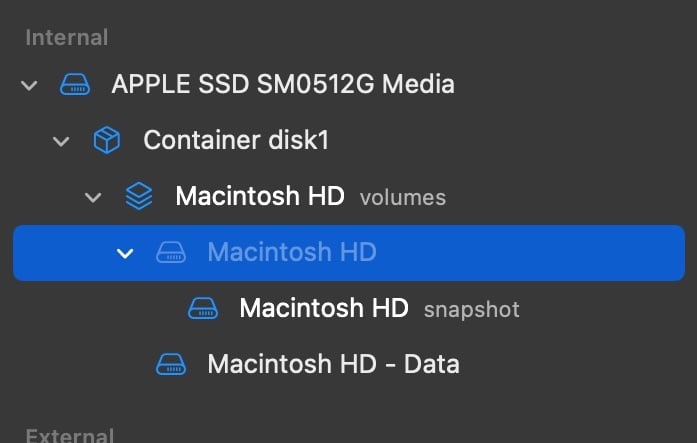The height and width of the screenshot is (443, 697).
Task: Select the Macintosh HD - Data volume
Action: tap(333, 364)
